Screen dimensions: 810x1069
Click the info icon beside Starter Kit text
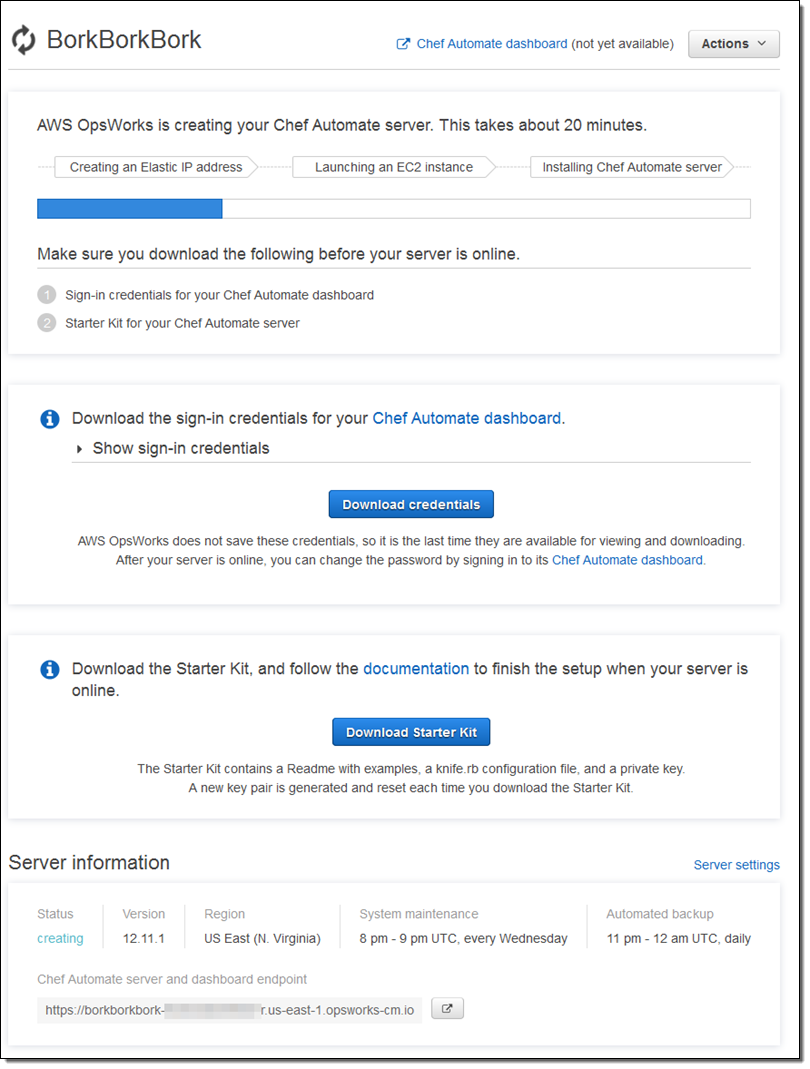(x=49, y=669)
